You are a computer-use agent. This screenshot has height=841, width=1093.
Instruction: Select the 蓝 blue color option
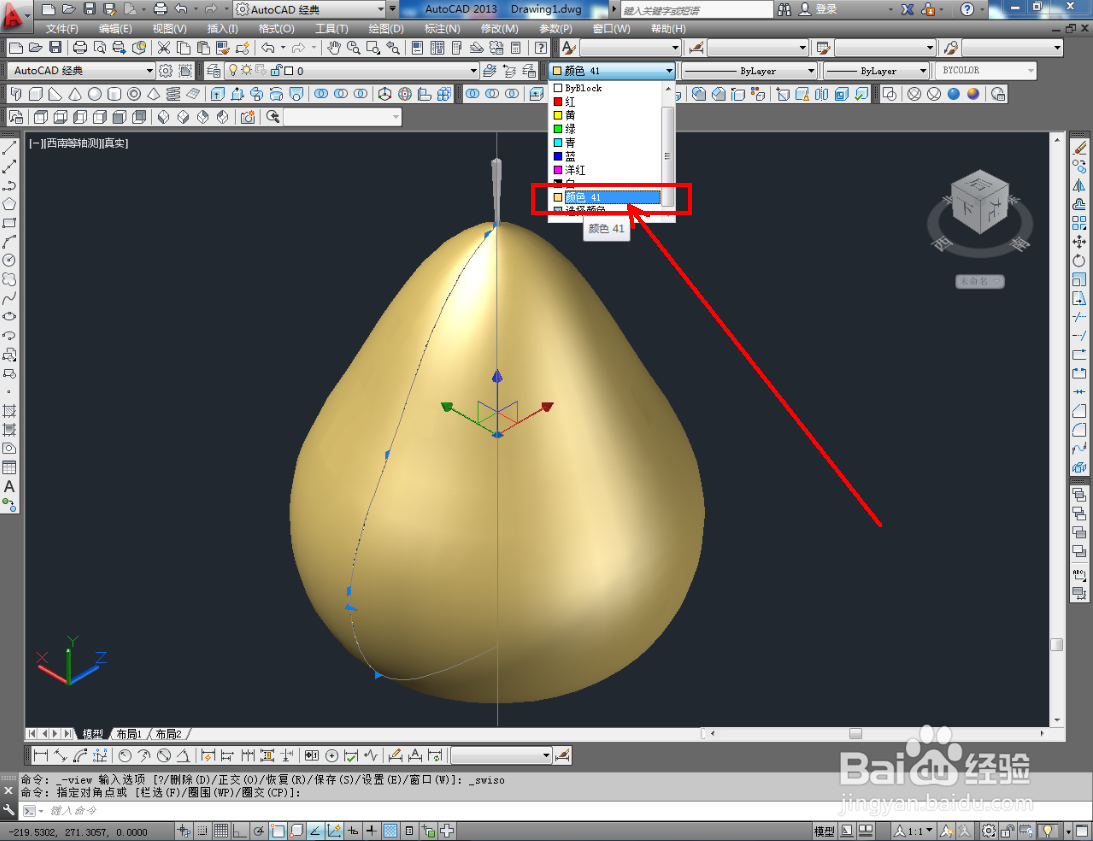click(605, 156)
